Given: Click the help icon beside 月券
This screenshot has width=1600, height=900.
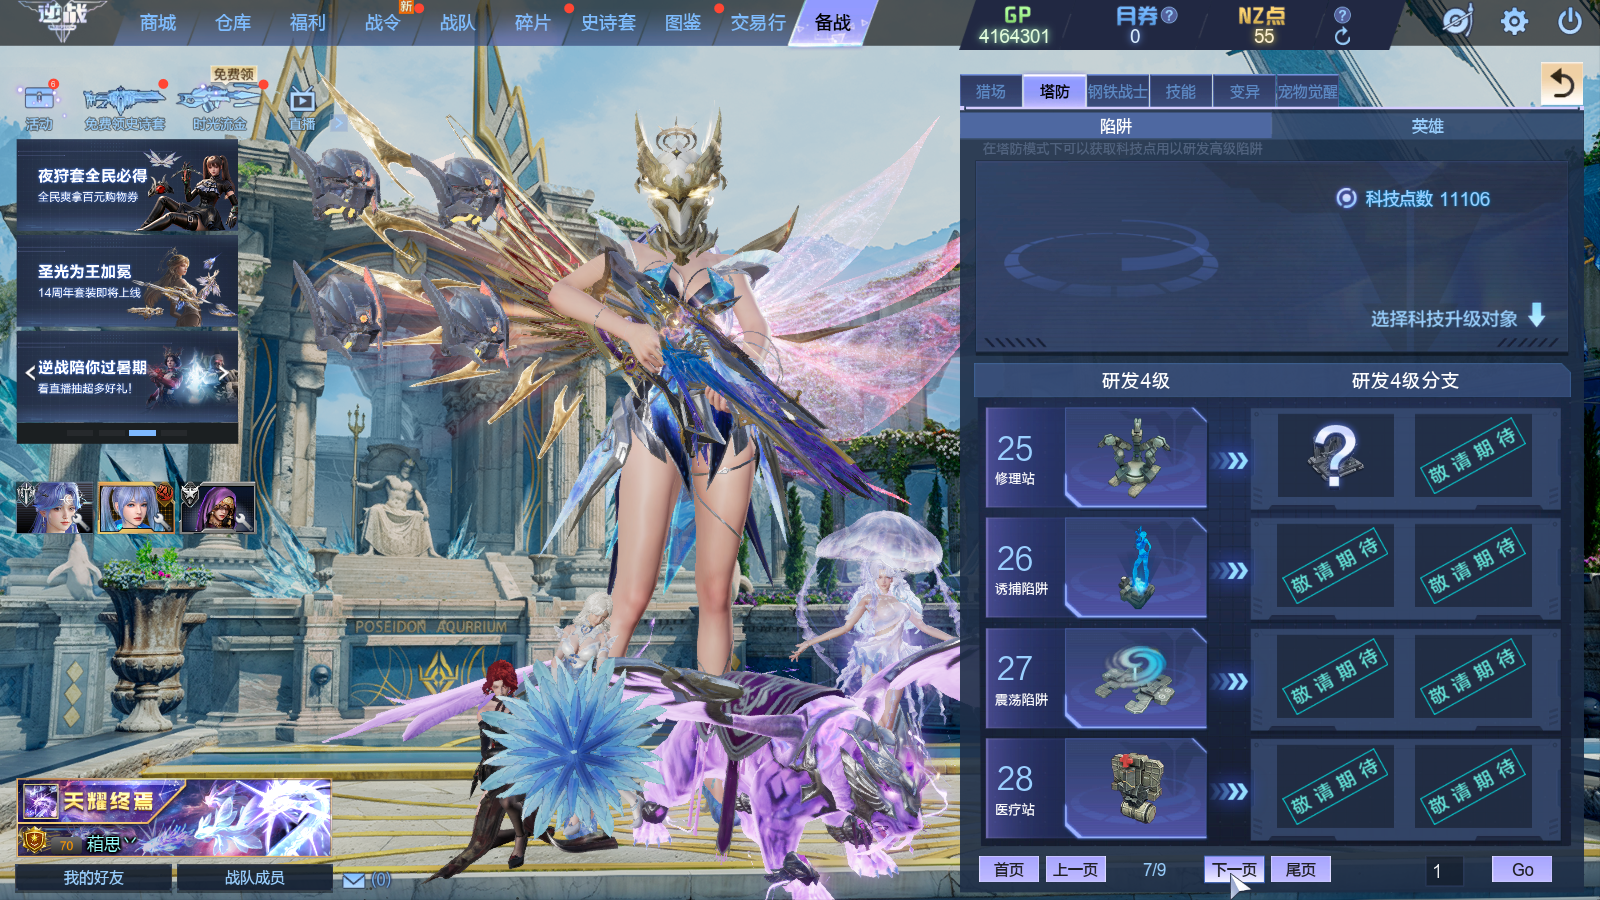Looking at the screenshot, I should [1169, 15].
